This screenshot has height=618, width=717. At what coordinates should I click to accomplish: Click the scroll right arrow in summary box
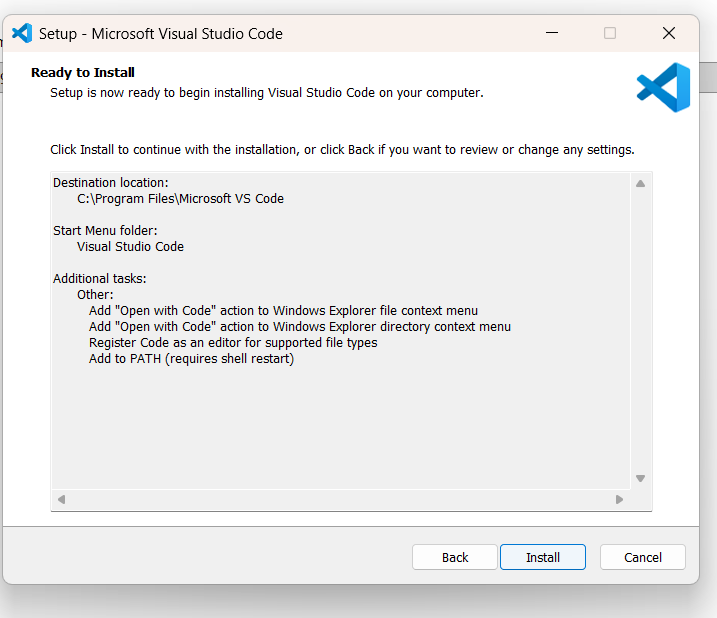click(619, 500)
